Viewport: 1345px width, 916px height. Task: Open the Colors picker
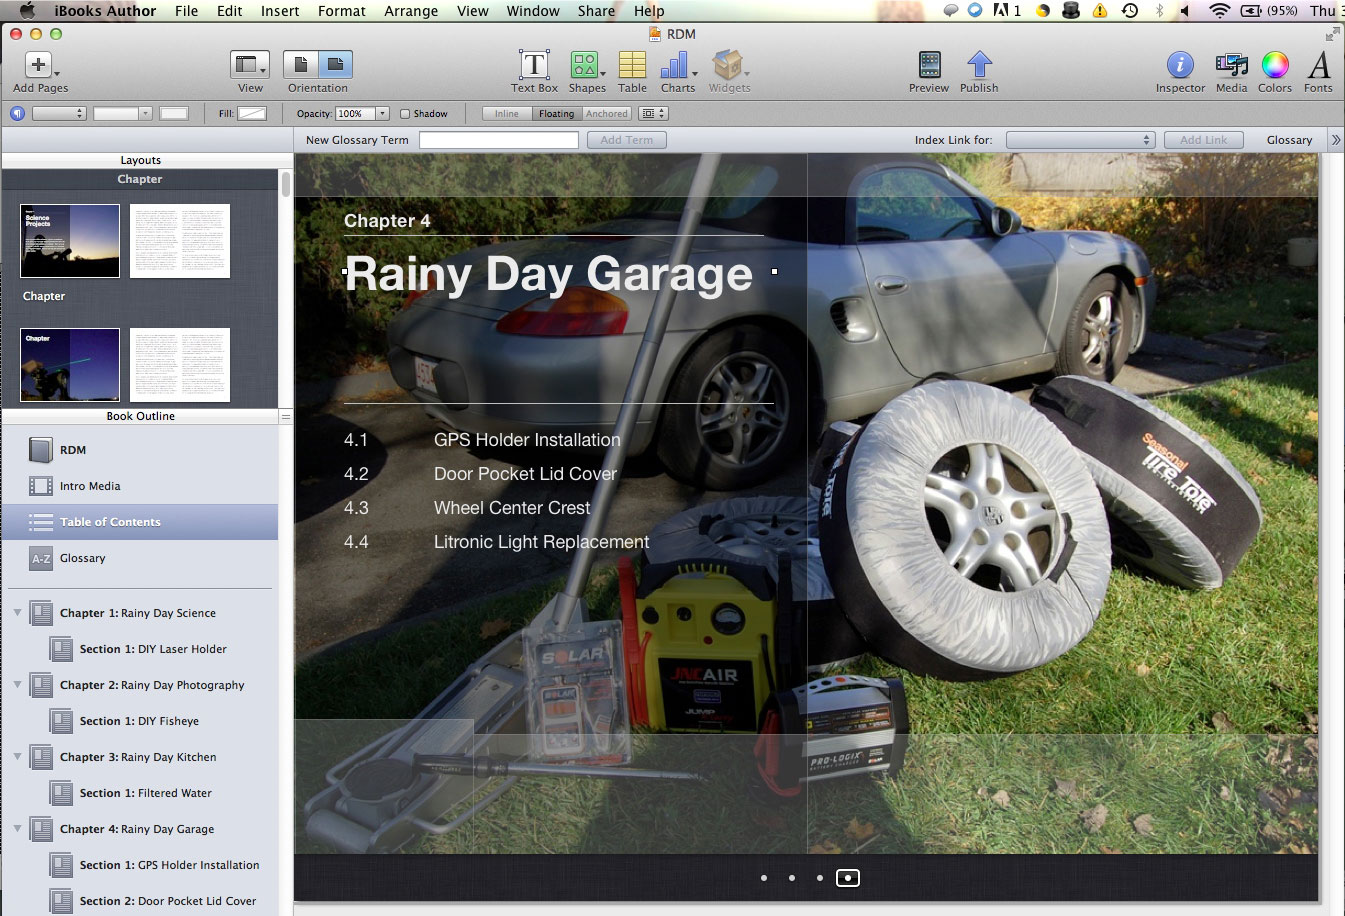1275,65
